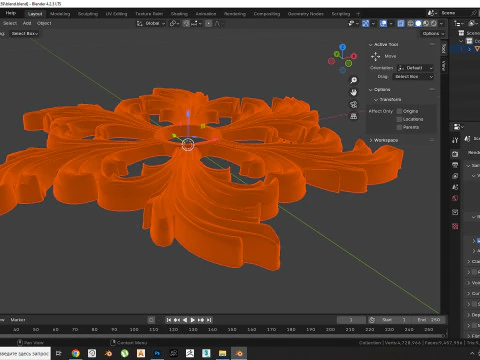
Task: Open the Drag Select Box dropdown in sidebar
Action: tap(413, 77)
